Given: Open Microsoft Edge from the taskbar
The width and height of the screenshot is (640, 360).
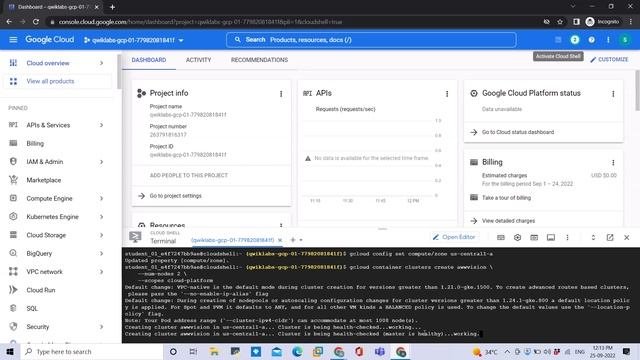Looking at the screenshot, I should coord(297,351).
